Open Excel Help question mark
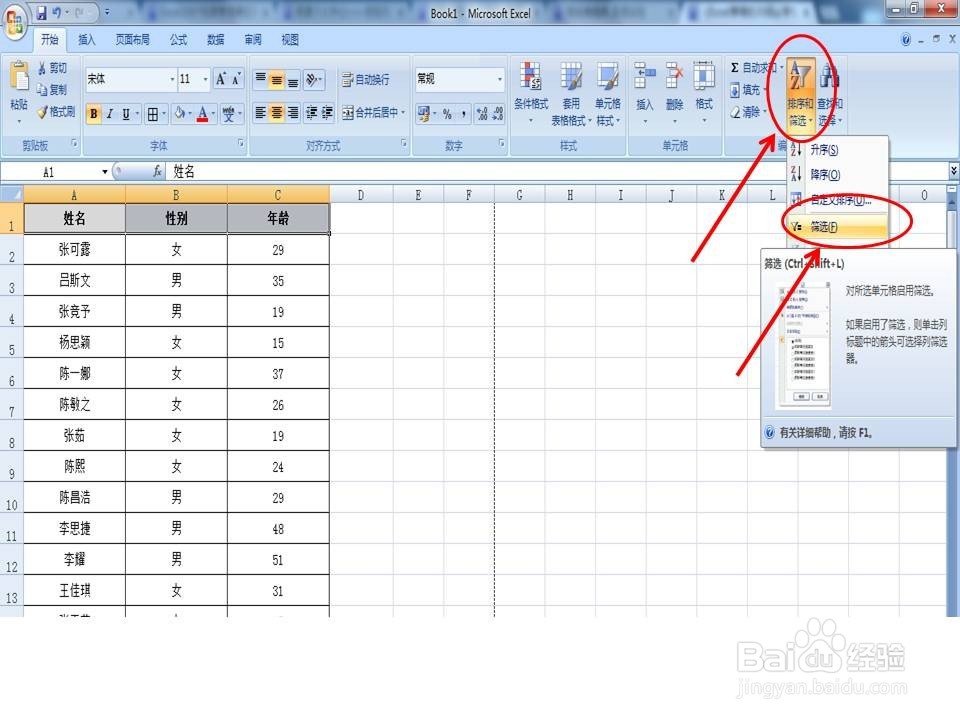Image resolution: width=960 pixels, height=720 pixels. [x=906, y=40]
